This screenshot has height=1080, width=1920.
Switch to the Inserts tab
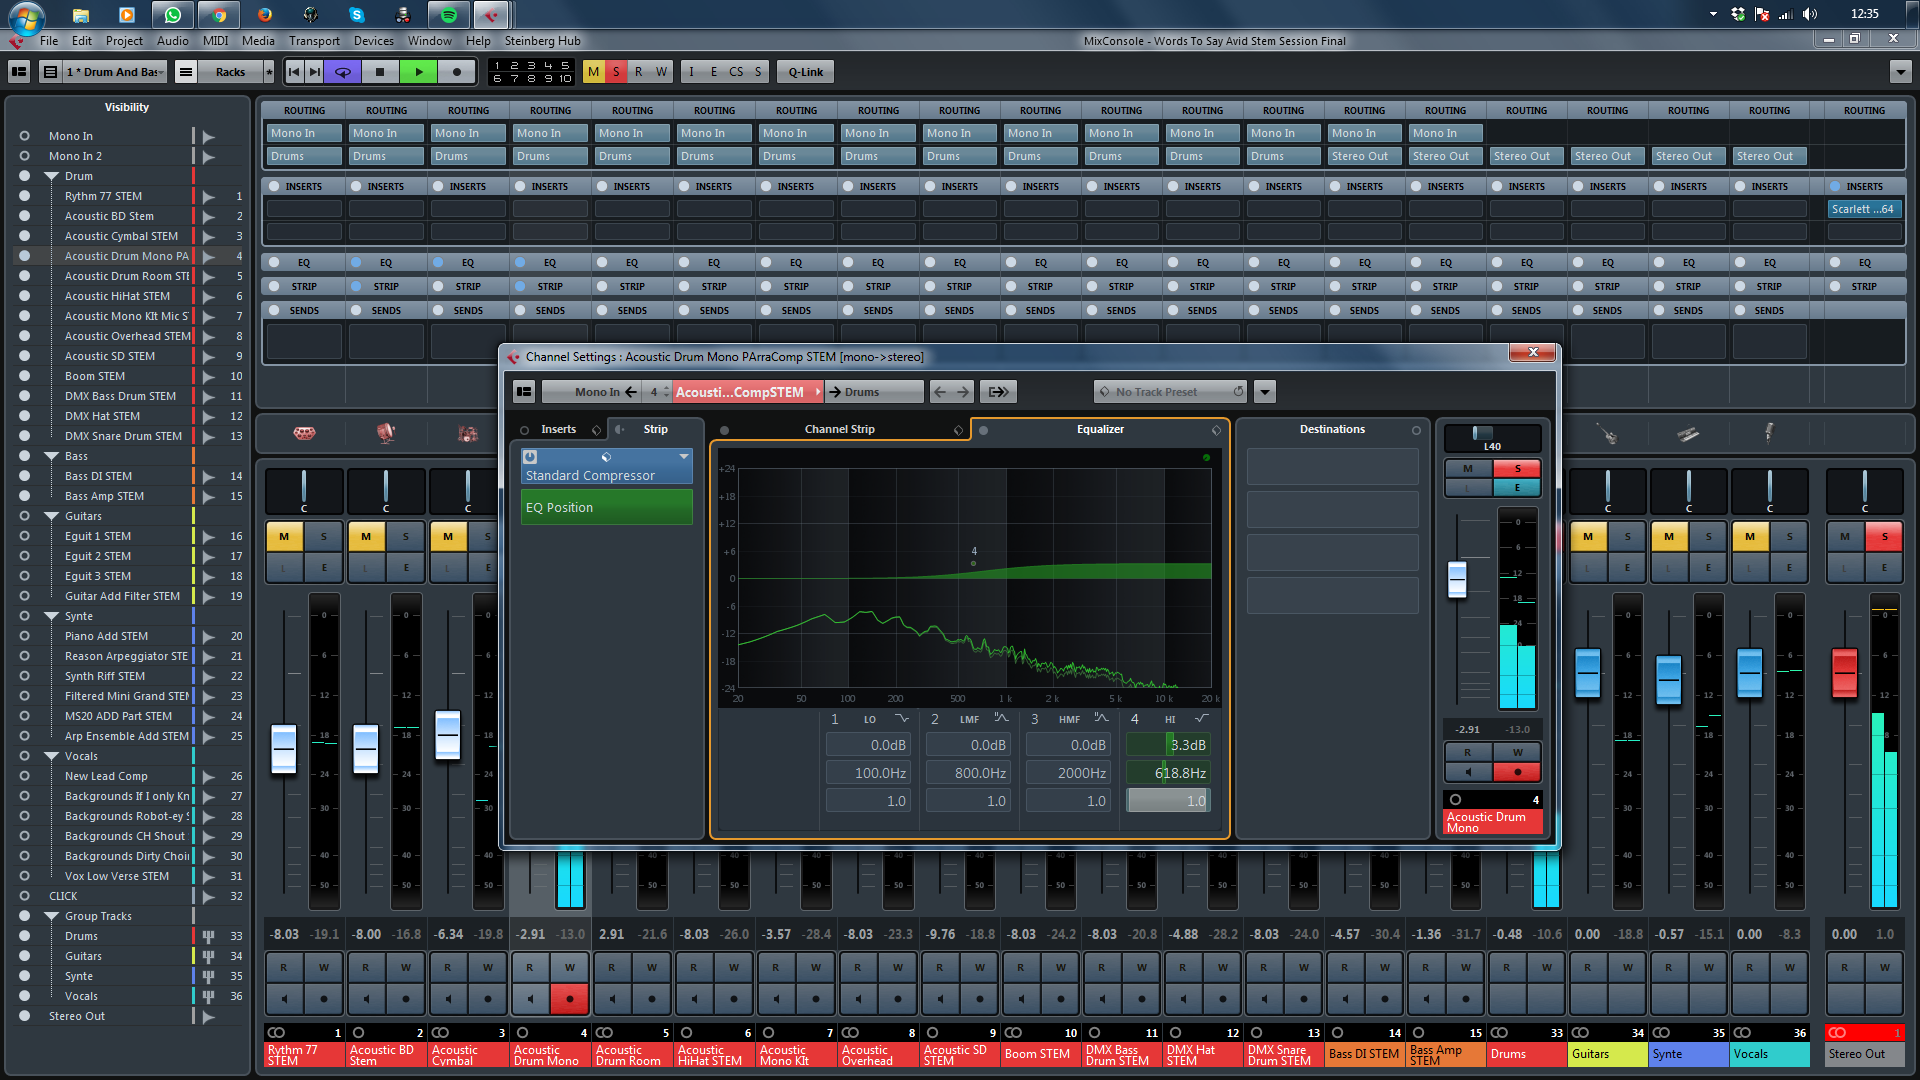(x=558, y=429)
